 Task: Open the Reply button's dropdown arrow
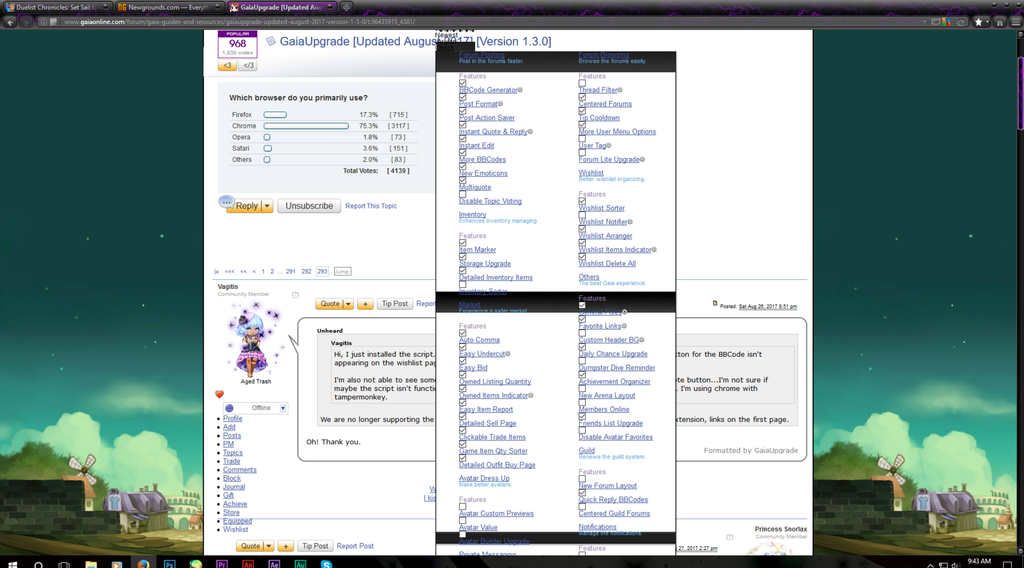(266, 206)
